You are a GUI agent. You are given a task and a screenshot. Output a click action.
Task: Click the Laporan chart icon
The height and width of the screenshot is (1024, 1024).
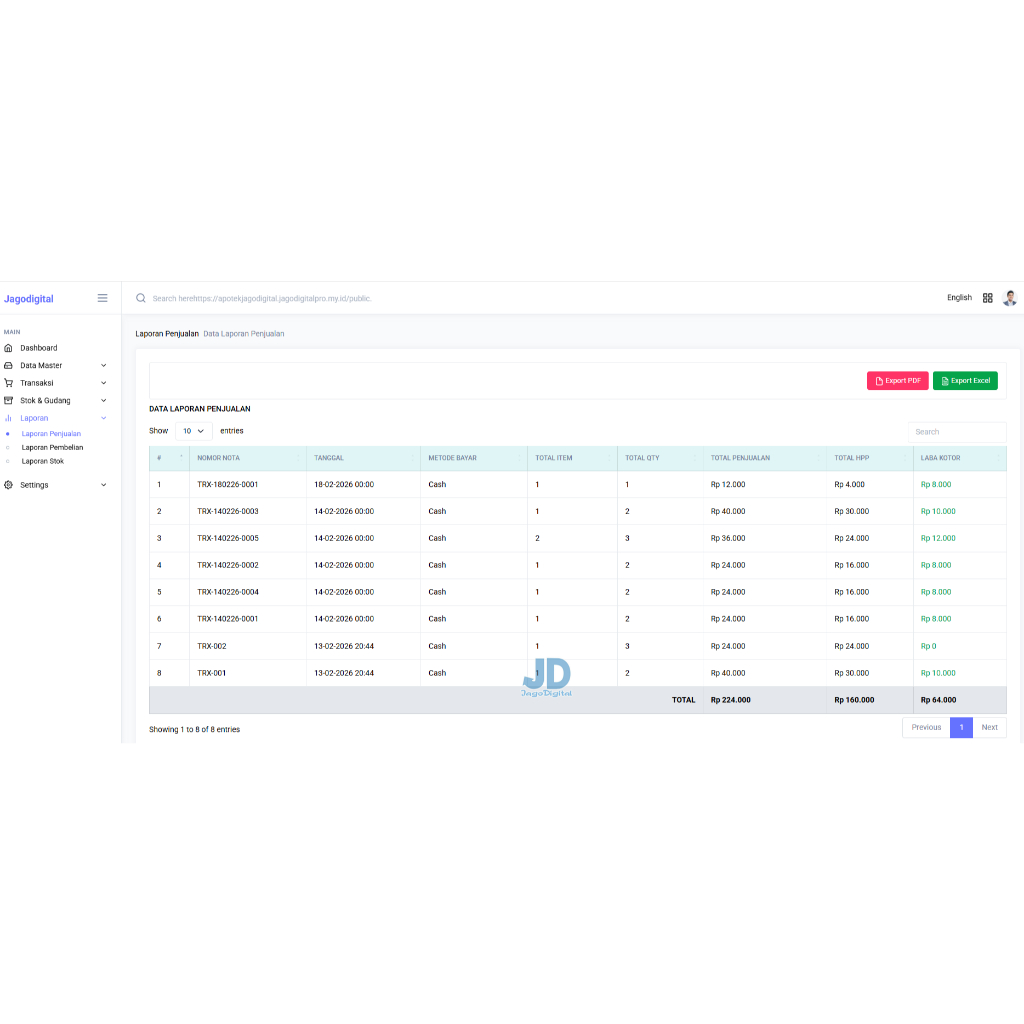click(8, 418)
